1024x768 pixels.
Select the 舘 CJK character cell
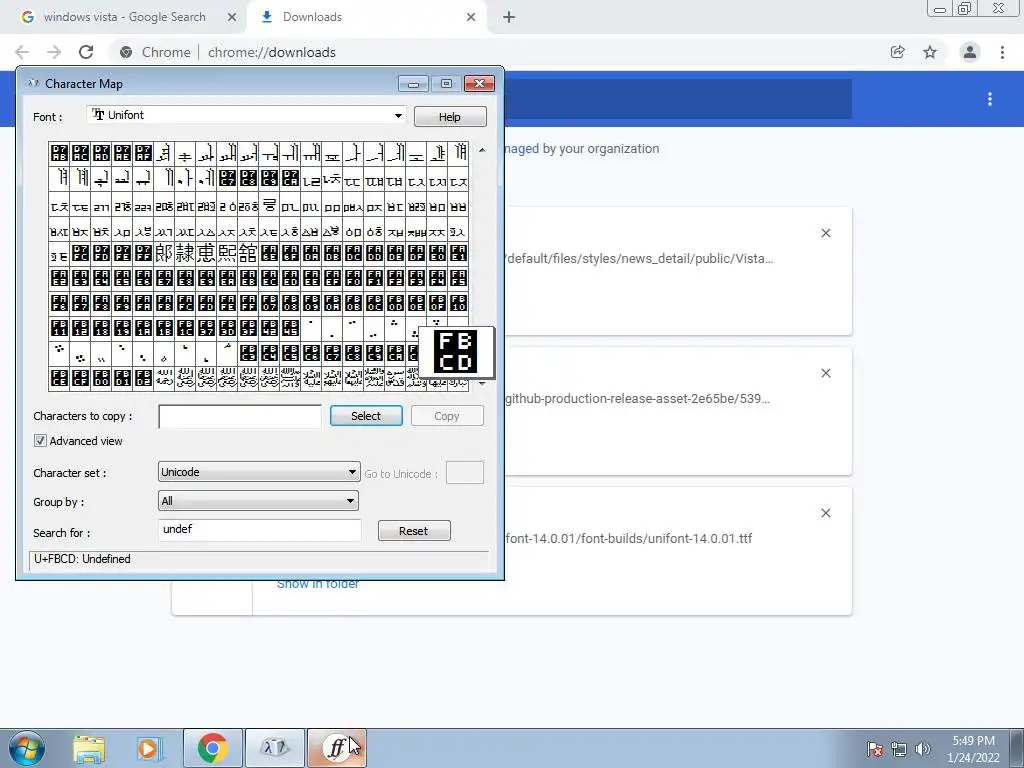[248, 253]
